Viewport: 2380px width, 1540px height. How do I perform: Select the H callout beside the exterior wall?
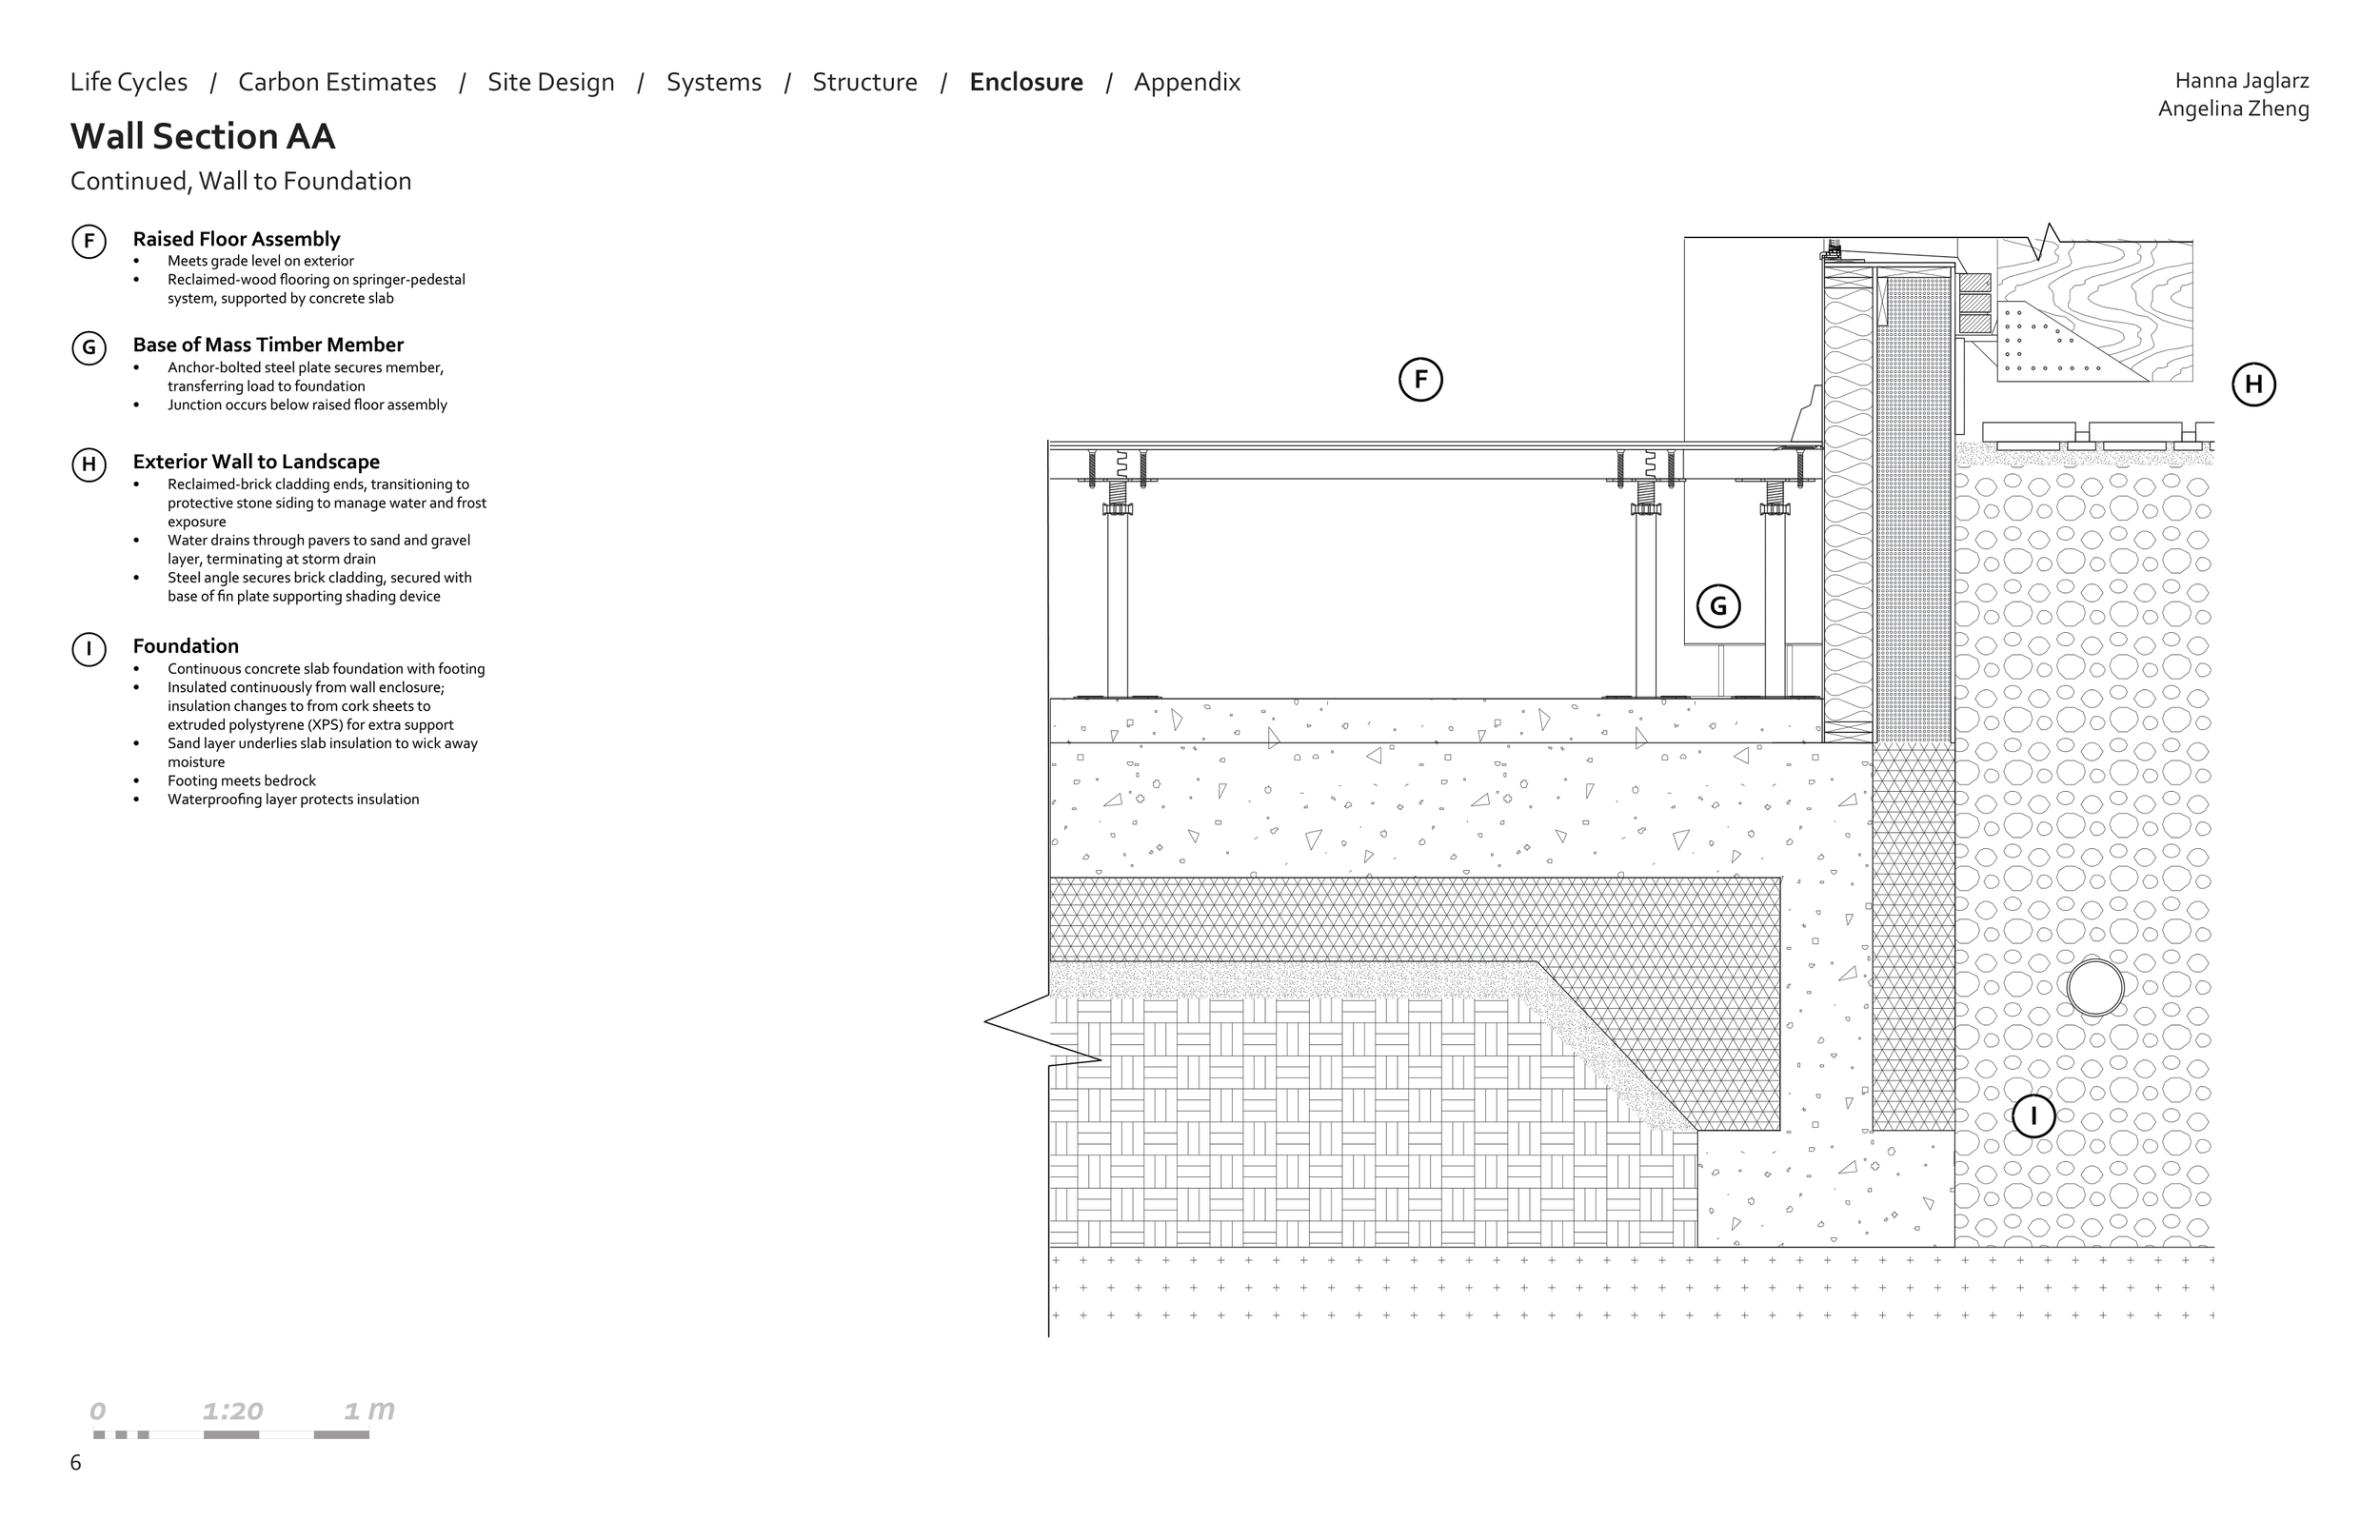2253,385
